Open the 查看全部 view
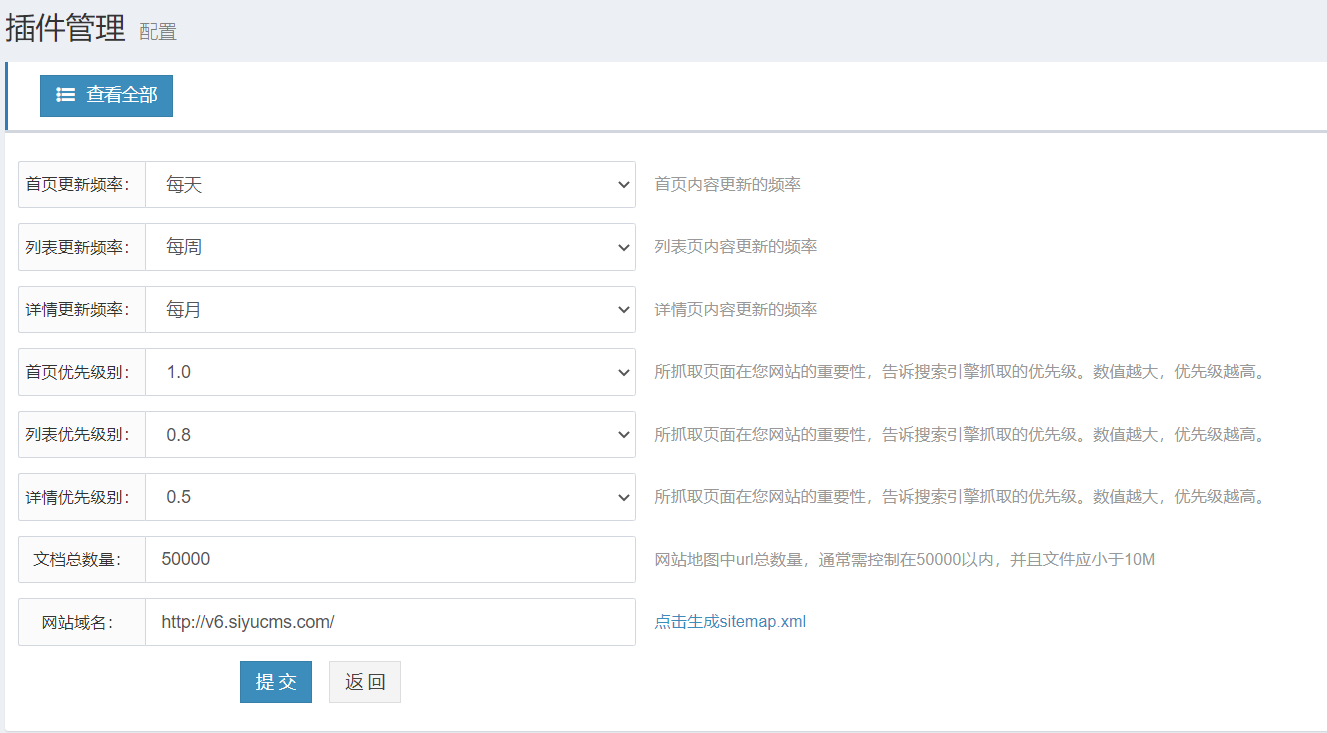 pyautogui.click(x=106, y=96)
